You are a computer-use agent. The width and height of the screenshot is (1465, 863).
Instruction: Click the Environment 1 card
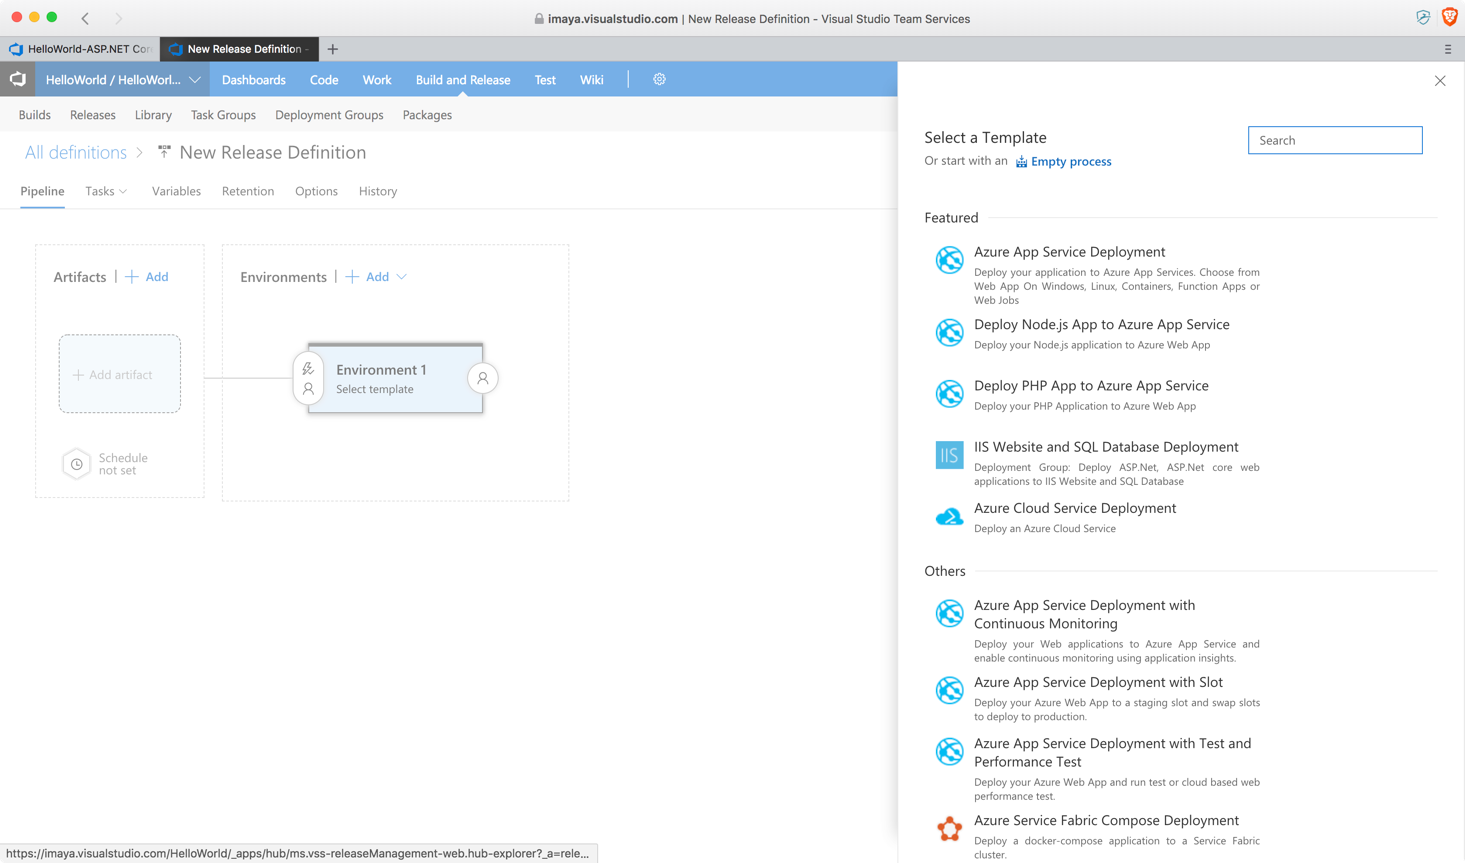click(x=395, y=378)
